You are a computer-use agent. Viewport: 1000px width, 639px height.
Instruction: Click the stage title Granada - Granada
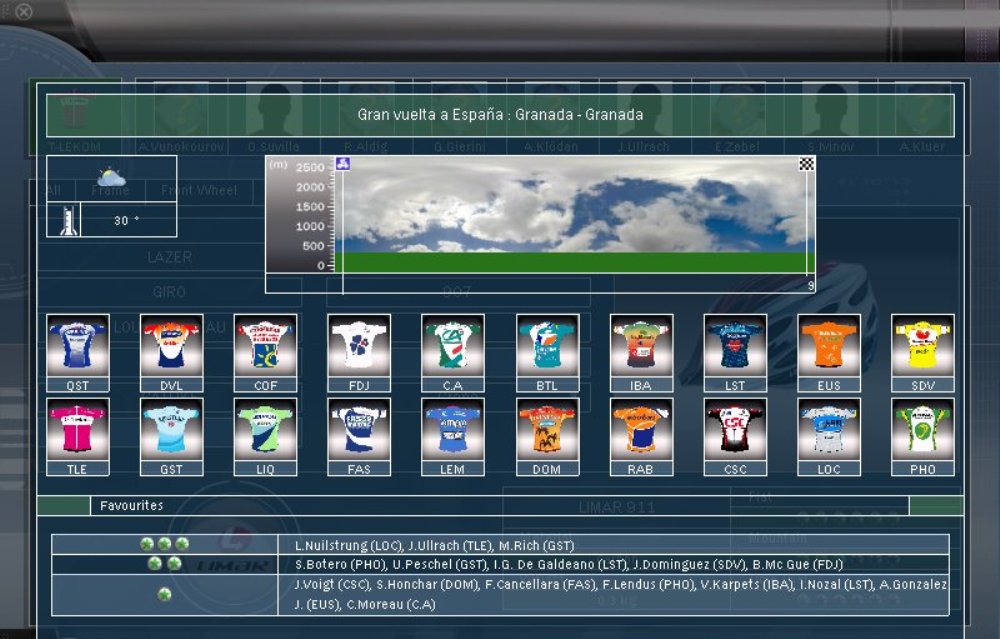pos(500,115)
